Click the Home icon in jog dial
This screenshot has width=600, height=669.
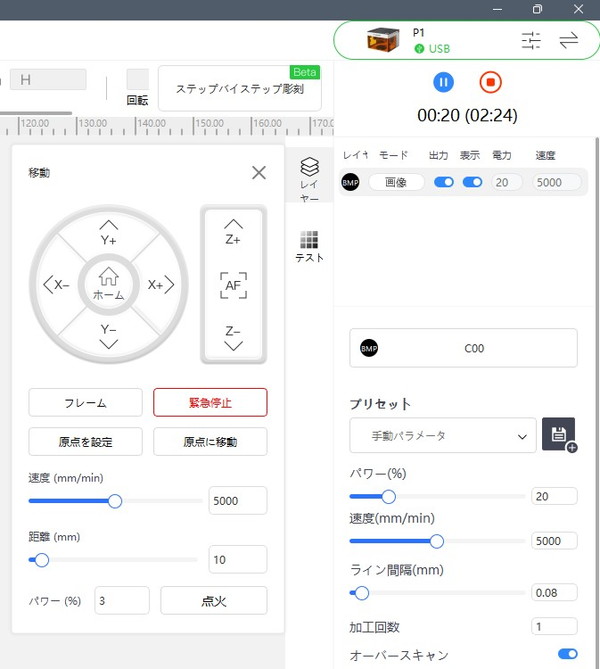tap(108, 284)
